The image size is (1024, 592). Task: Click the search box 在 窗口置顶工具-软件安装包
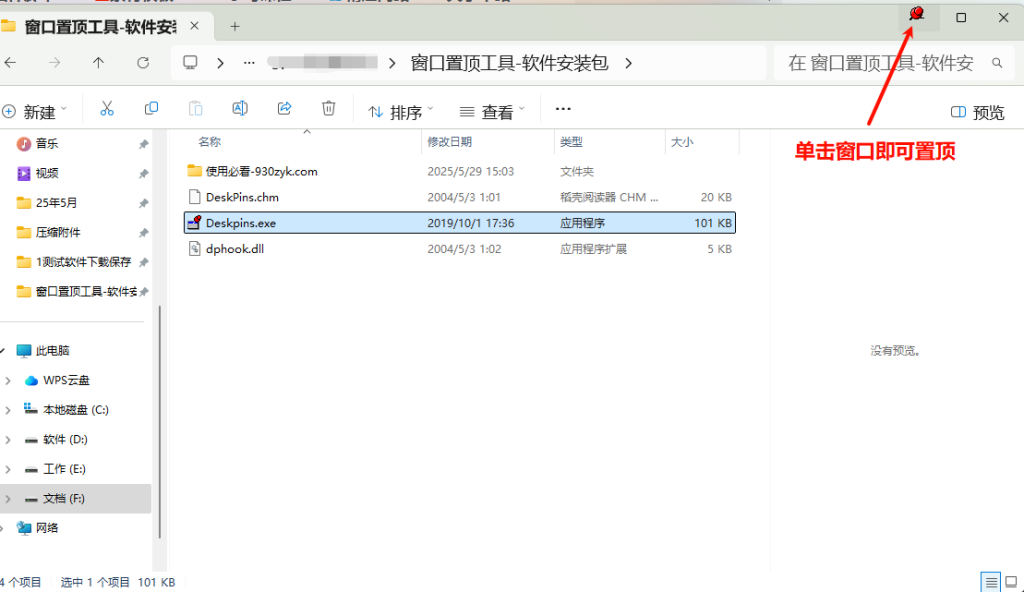[x=880, y=62]
